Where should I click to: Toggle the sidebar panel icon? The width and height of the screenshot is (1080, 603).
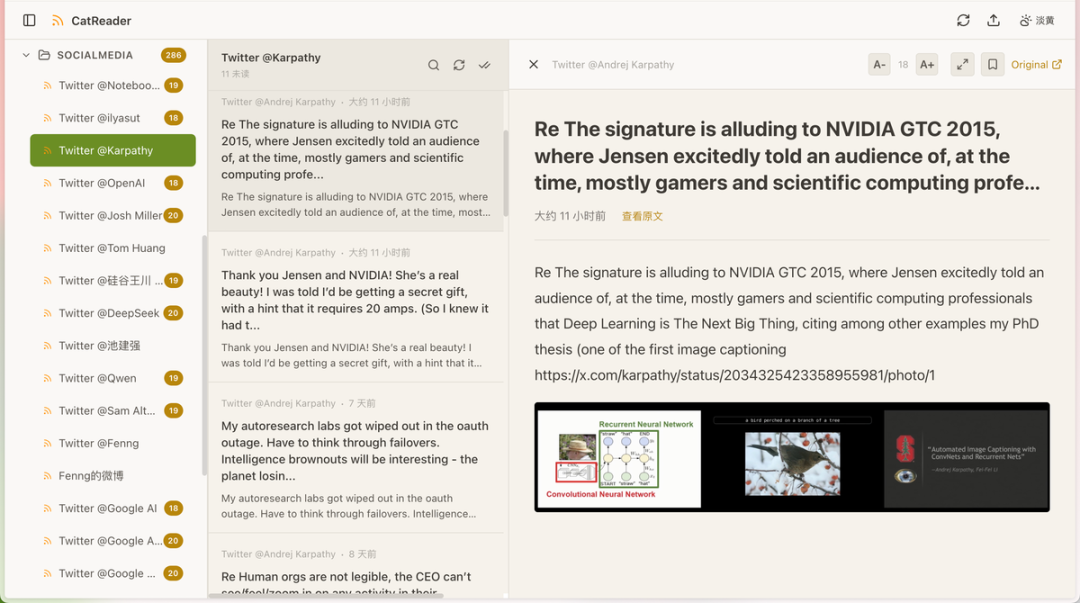point(29,20)
